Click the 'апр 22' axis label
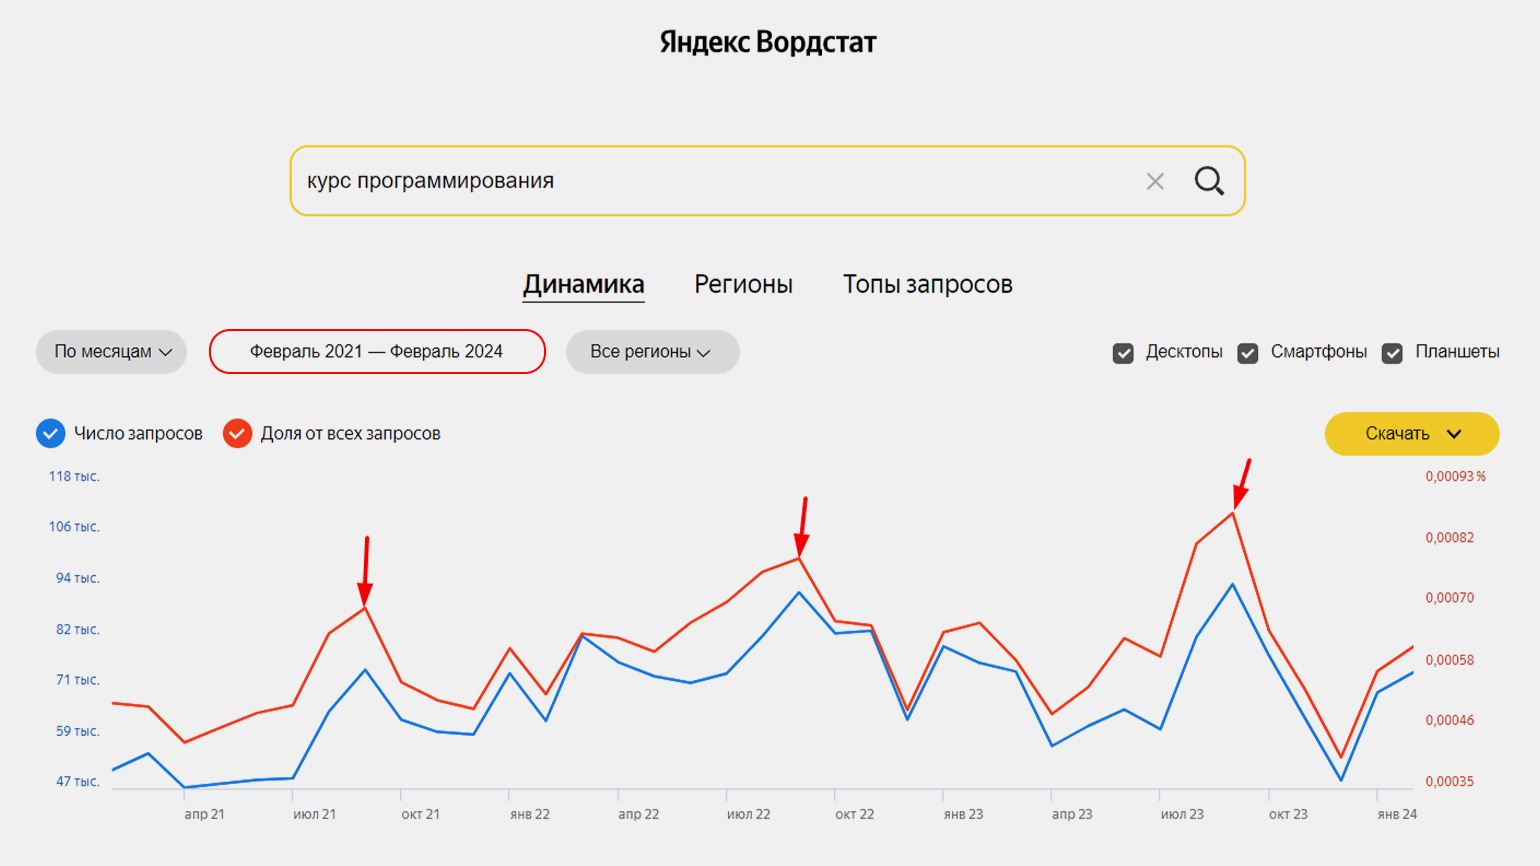Viewport: 1540px width, 866px height. [x=639, y=814]
